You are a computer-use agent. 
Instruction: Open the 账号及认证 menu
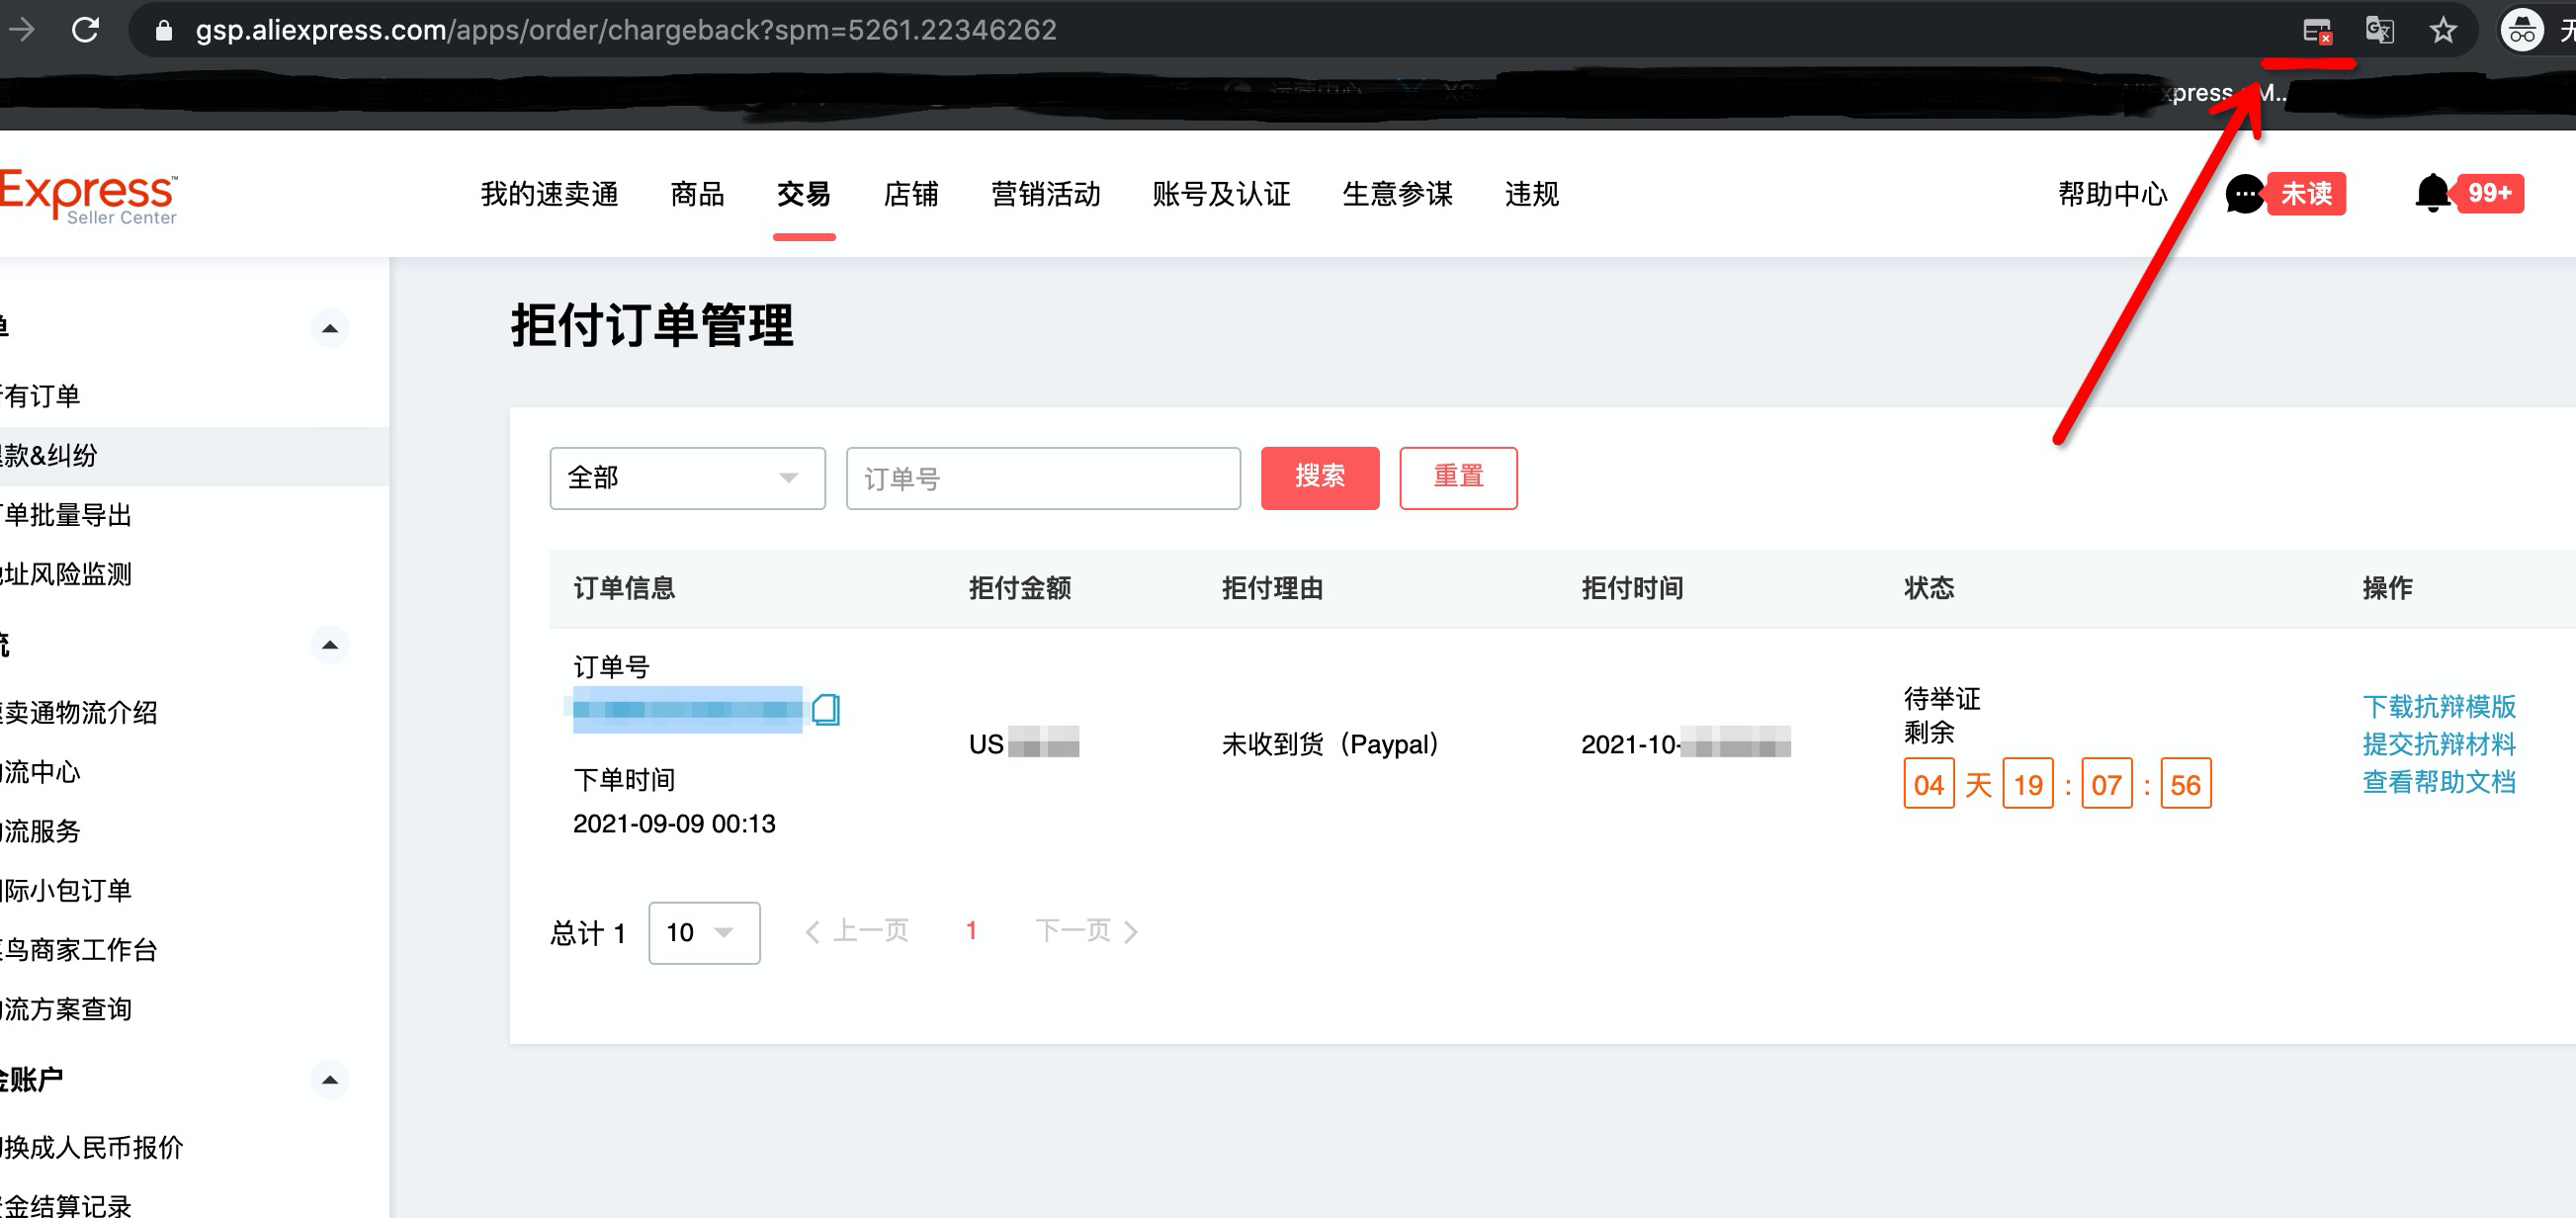[x=1221, y=194]
